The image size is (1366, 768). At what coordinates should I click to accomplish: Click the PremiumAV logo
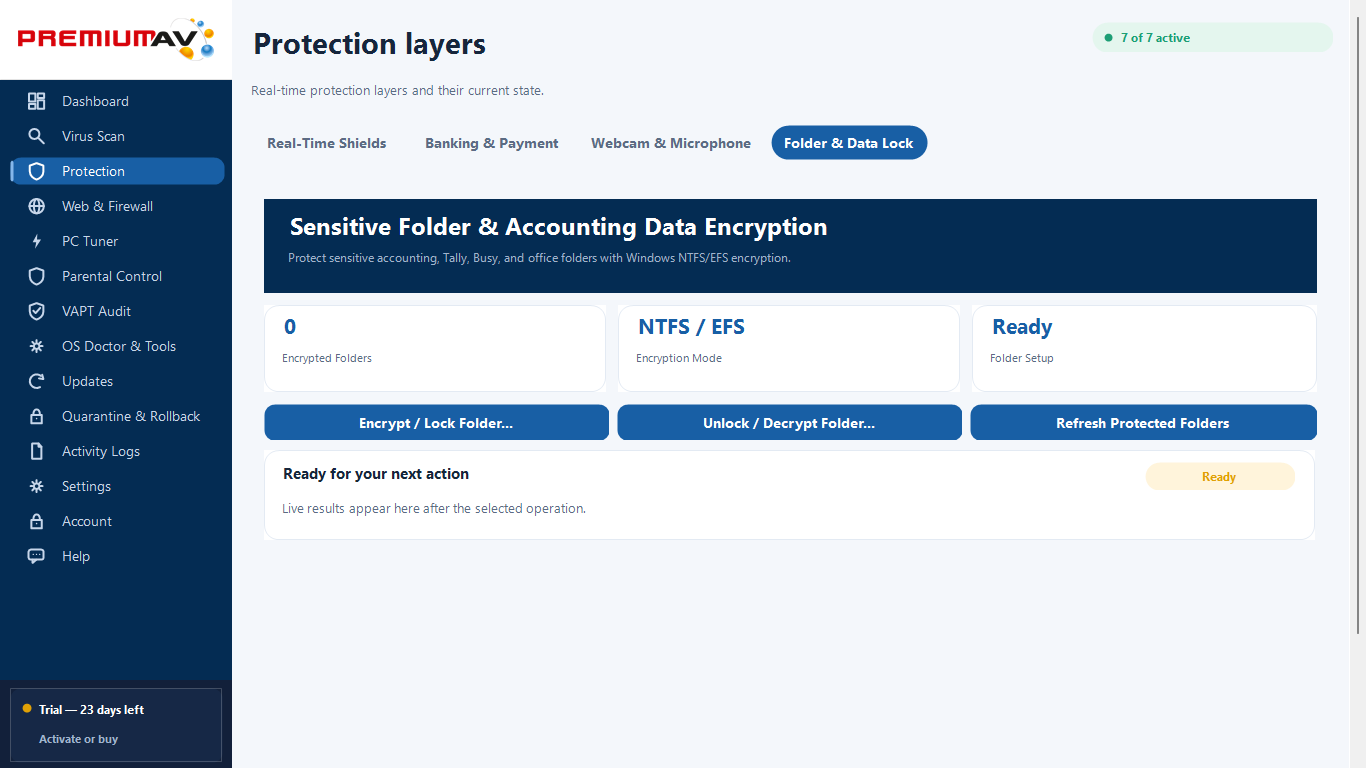click(116, 39)
